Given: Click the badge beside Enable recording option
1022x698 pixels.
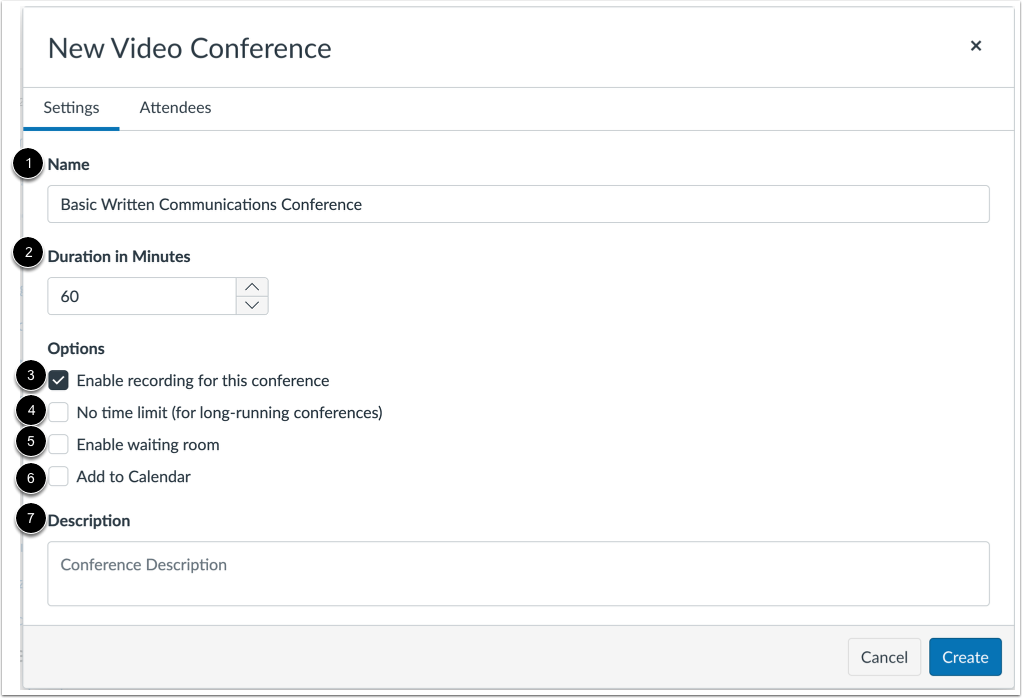Looking at the screenshot, I should pos(29,380).
